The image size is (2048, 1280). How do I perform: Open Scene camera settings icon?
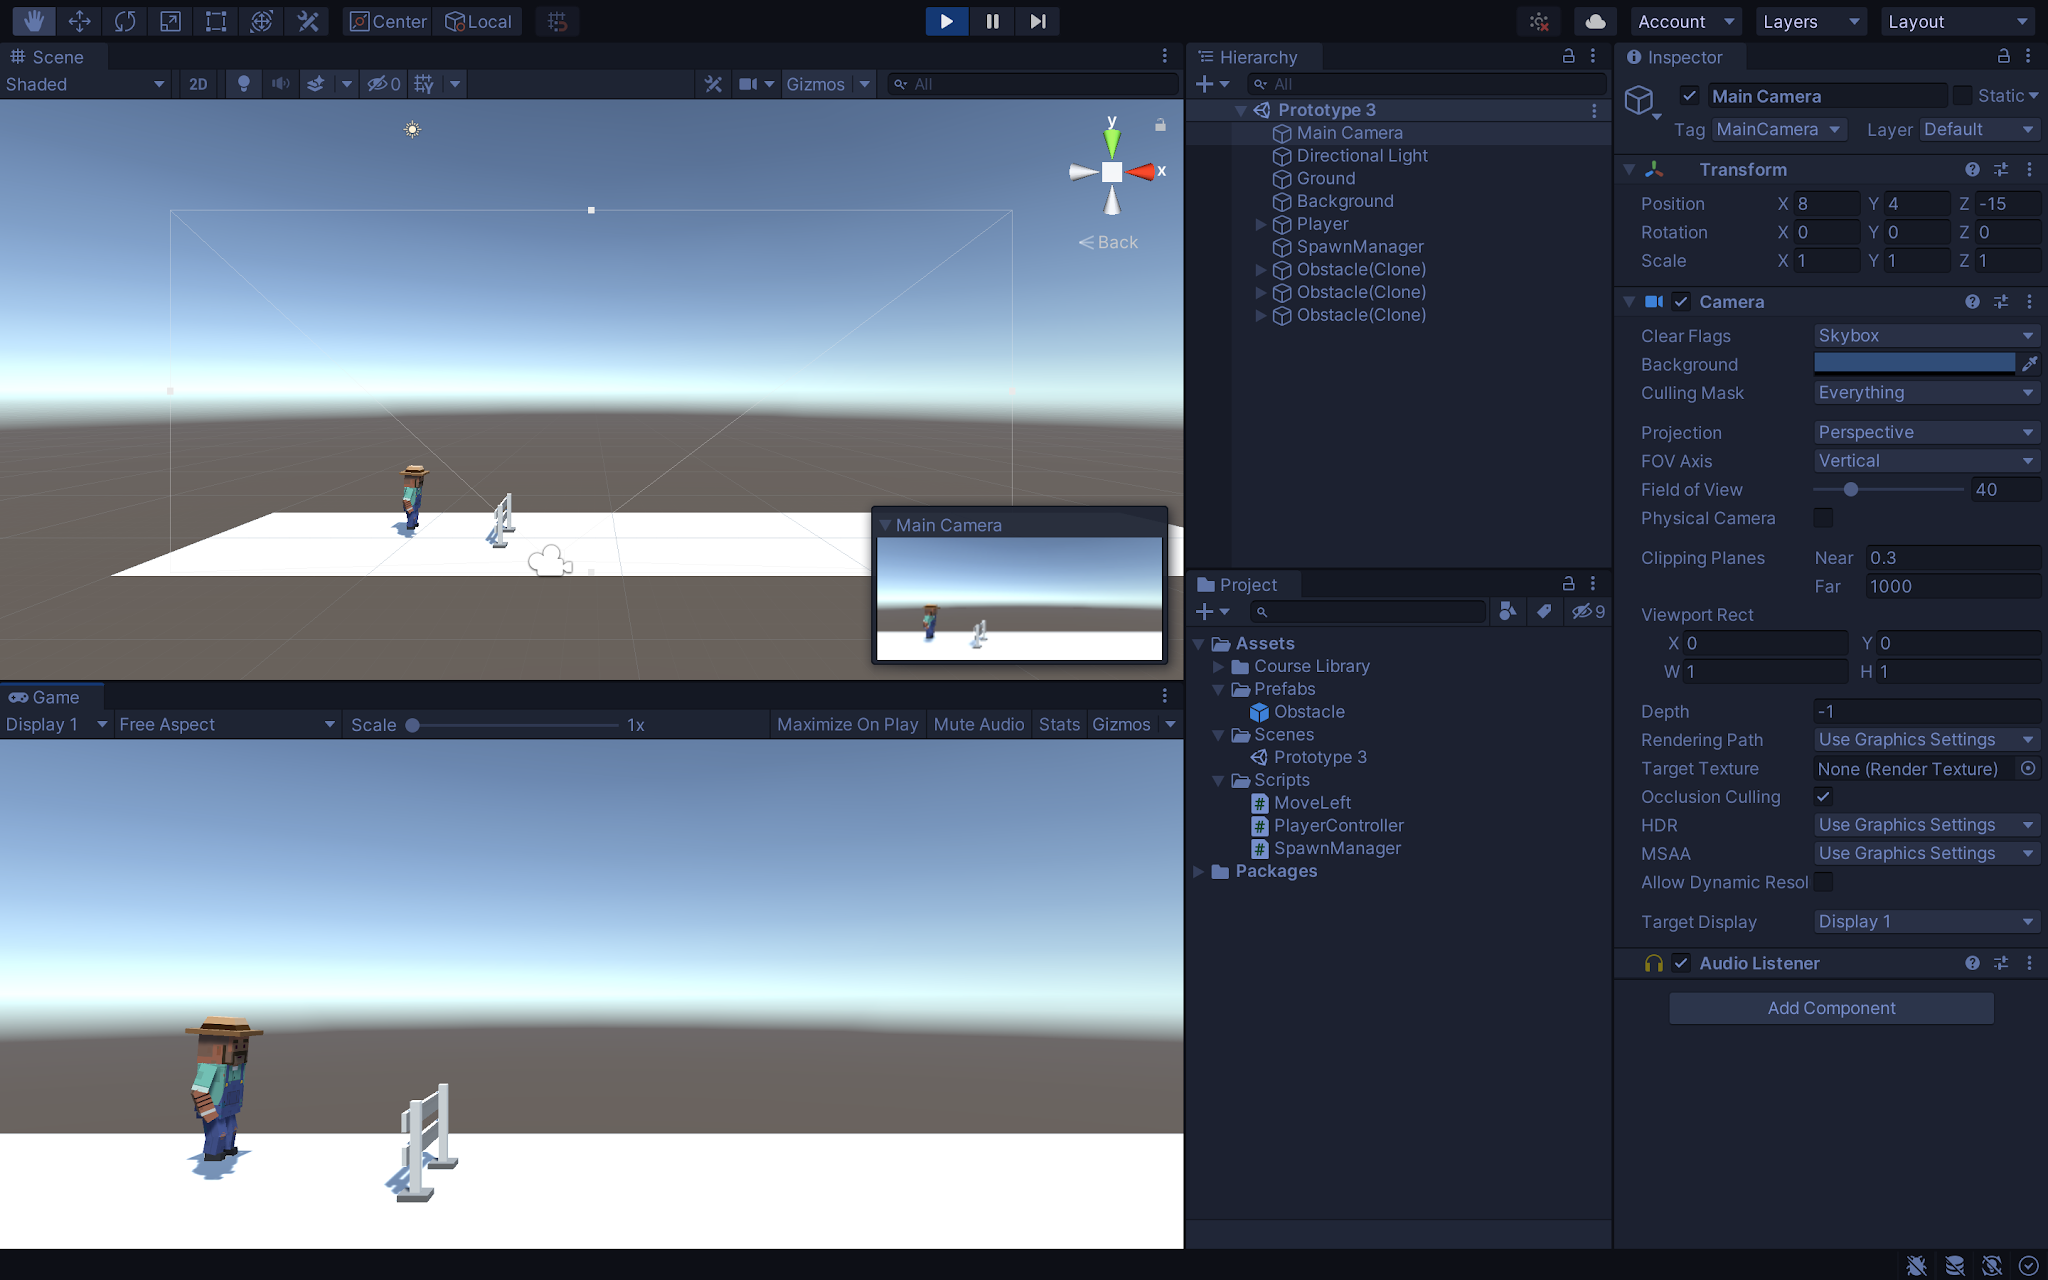pos(748,84)
